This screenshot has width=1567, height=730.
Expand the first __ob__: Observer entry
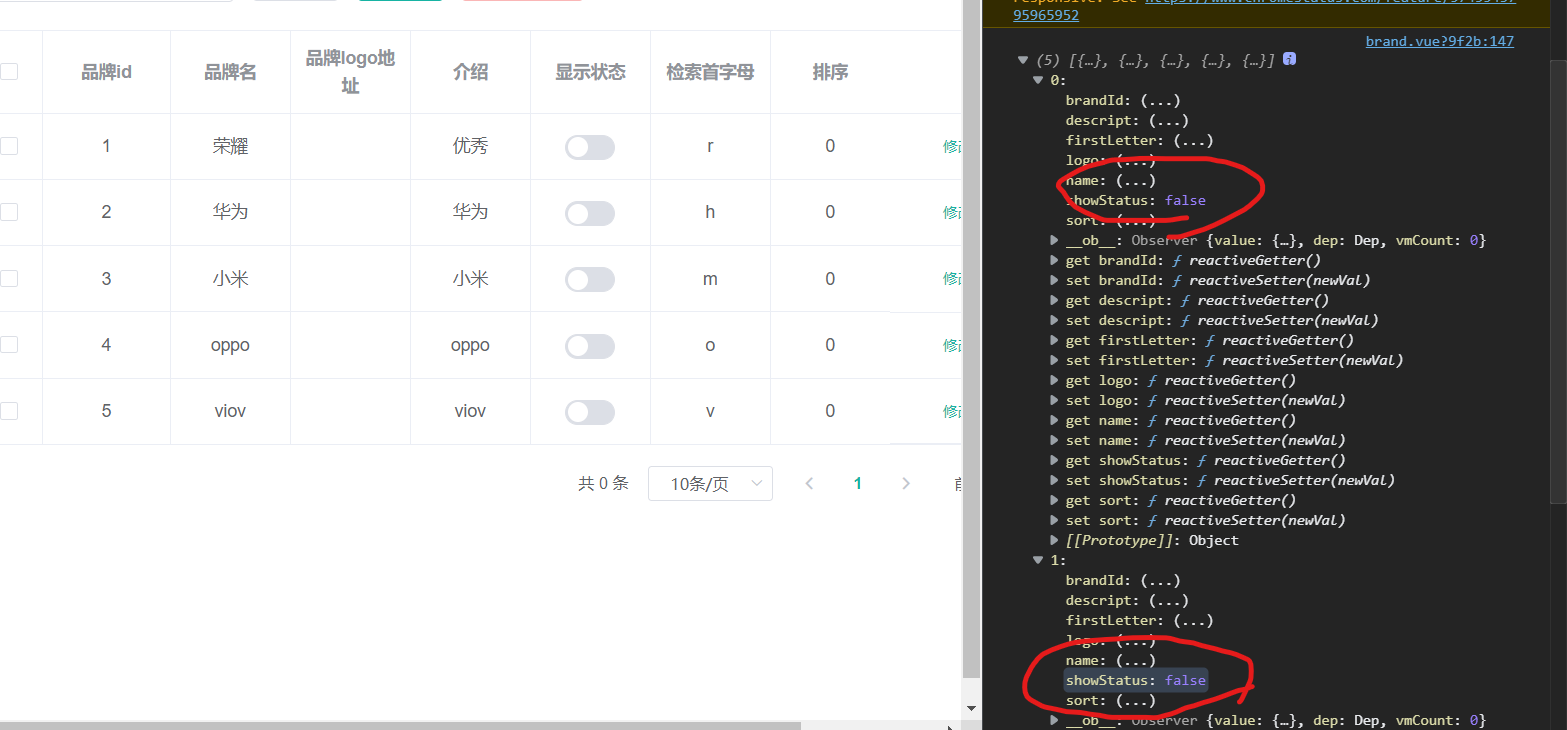coord(1055,240)
